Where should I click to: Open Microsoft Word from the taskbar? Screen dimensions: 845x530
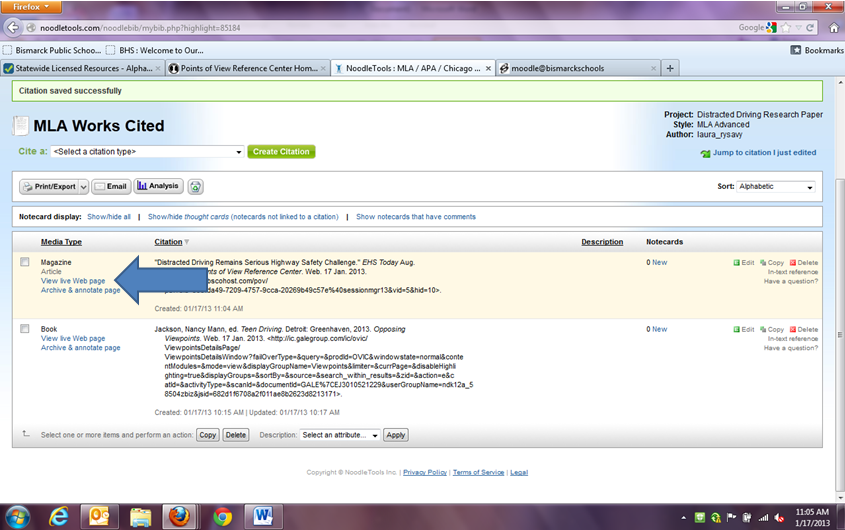(x=265, y=516)
